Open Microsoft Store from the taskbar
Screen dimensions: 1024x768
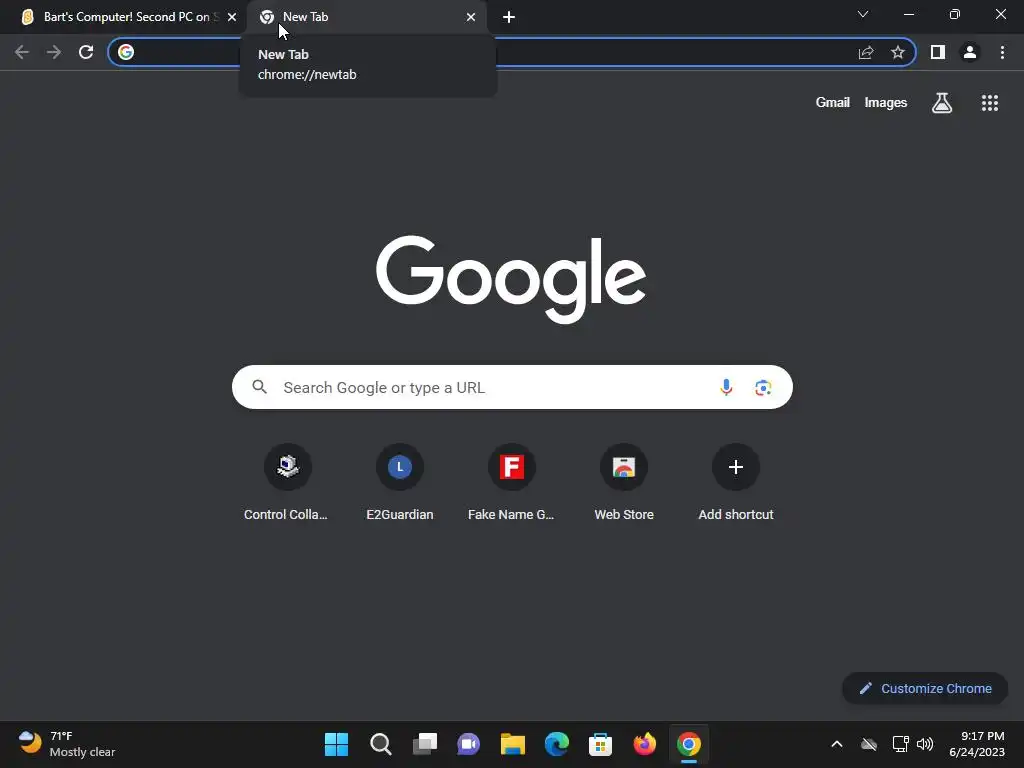pyautogui.click(x=600, y=744)
